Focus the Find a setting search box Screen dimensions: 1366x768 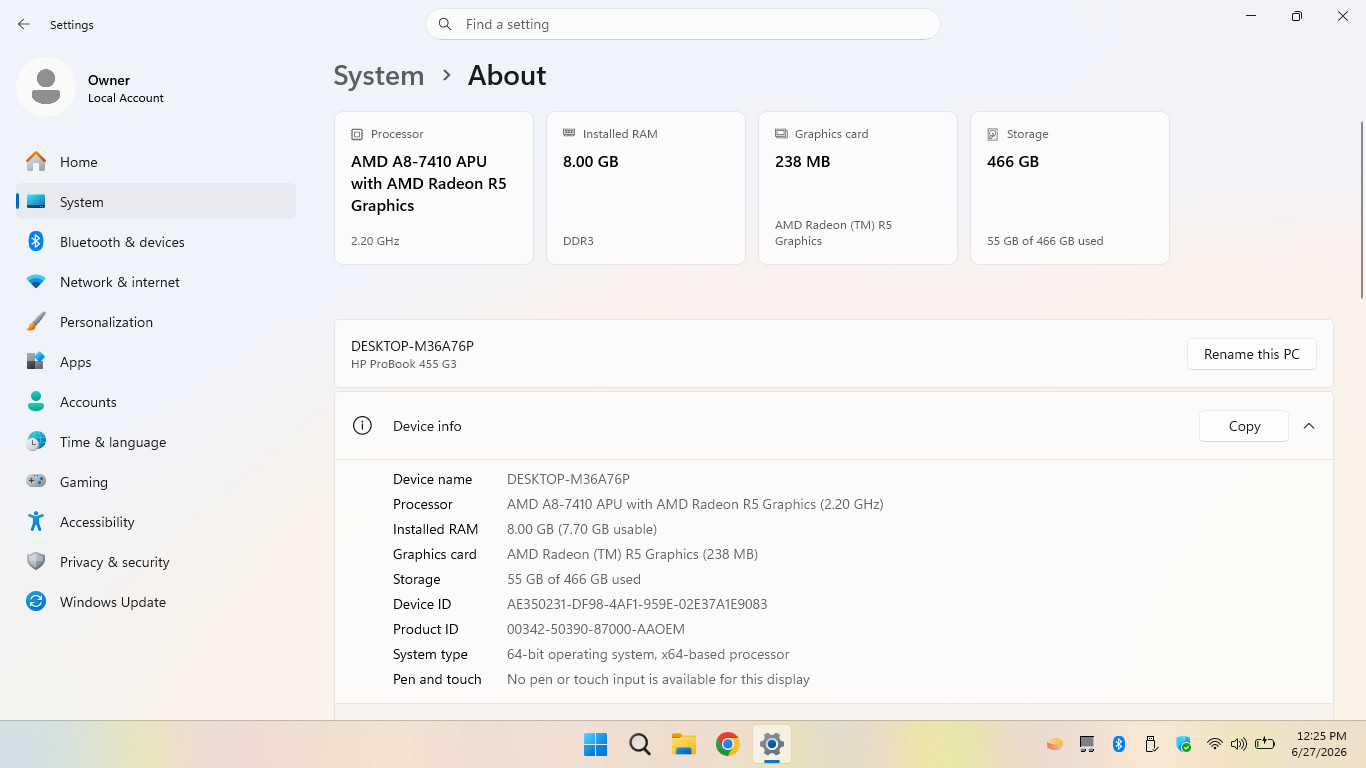(683, 24)
